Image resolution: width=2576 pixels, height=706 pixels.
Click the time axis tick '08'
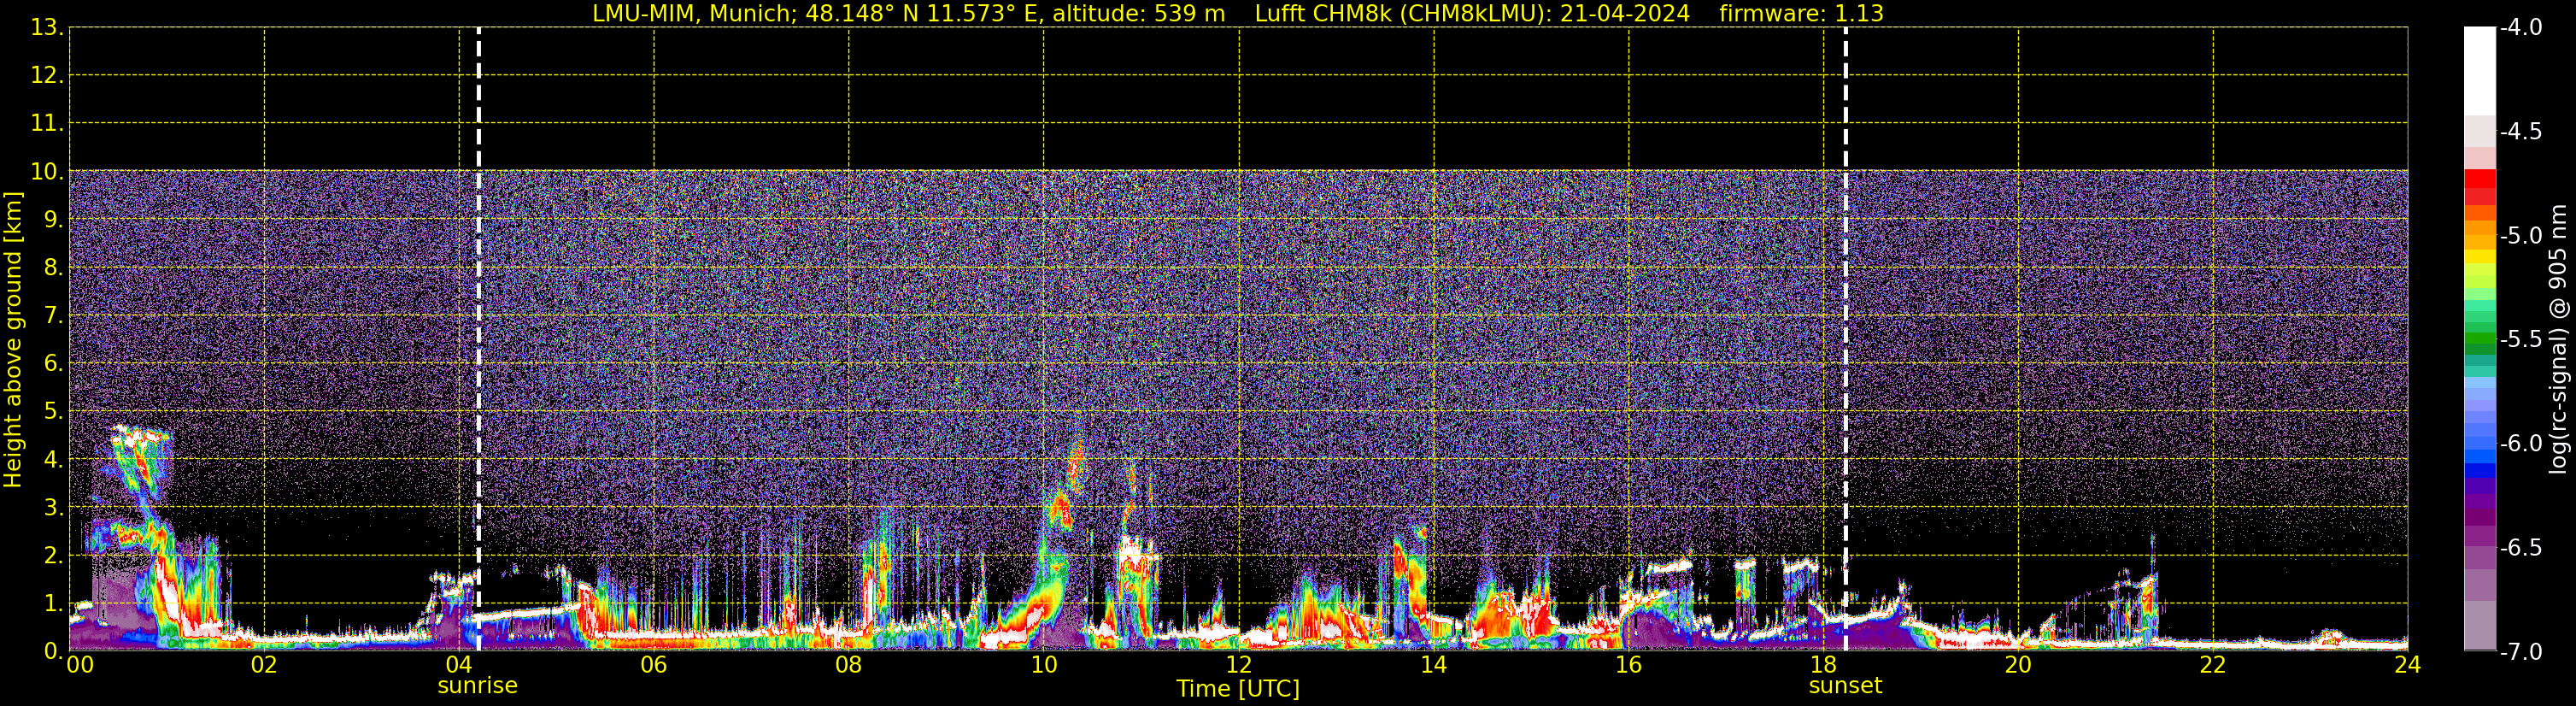click(849, 666)
